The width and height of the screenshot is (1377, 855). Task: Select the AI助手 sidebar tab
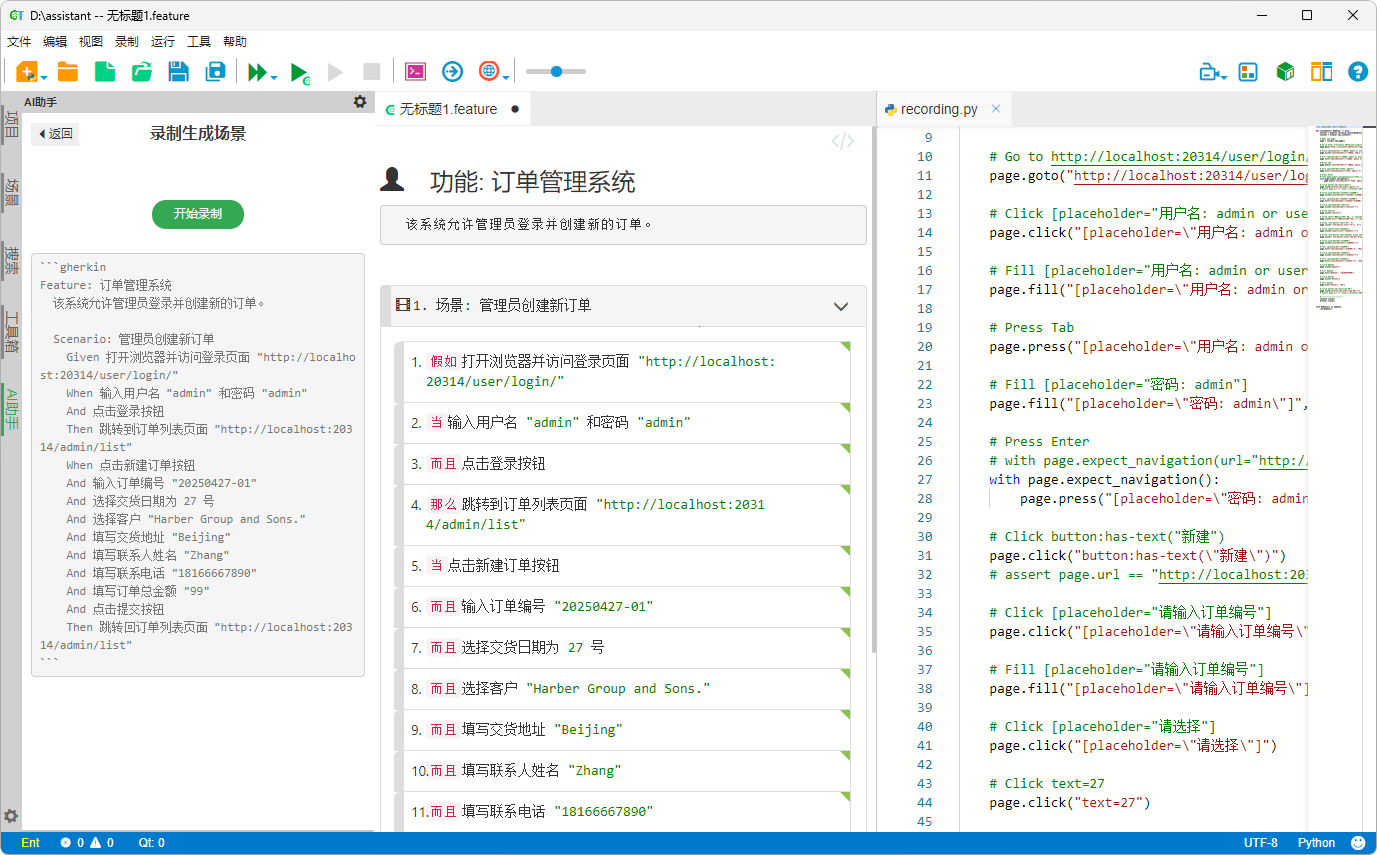(x=11, y=409)
